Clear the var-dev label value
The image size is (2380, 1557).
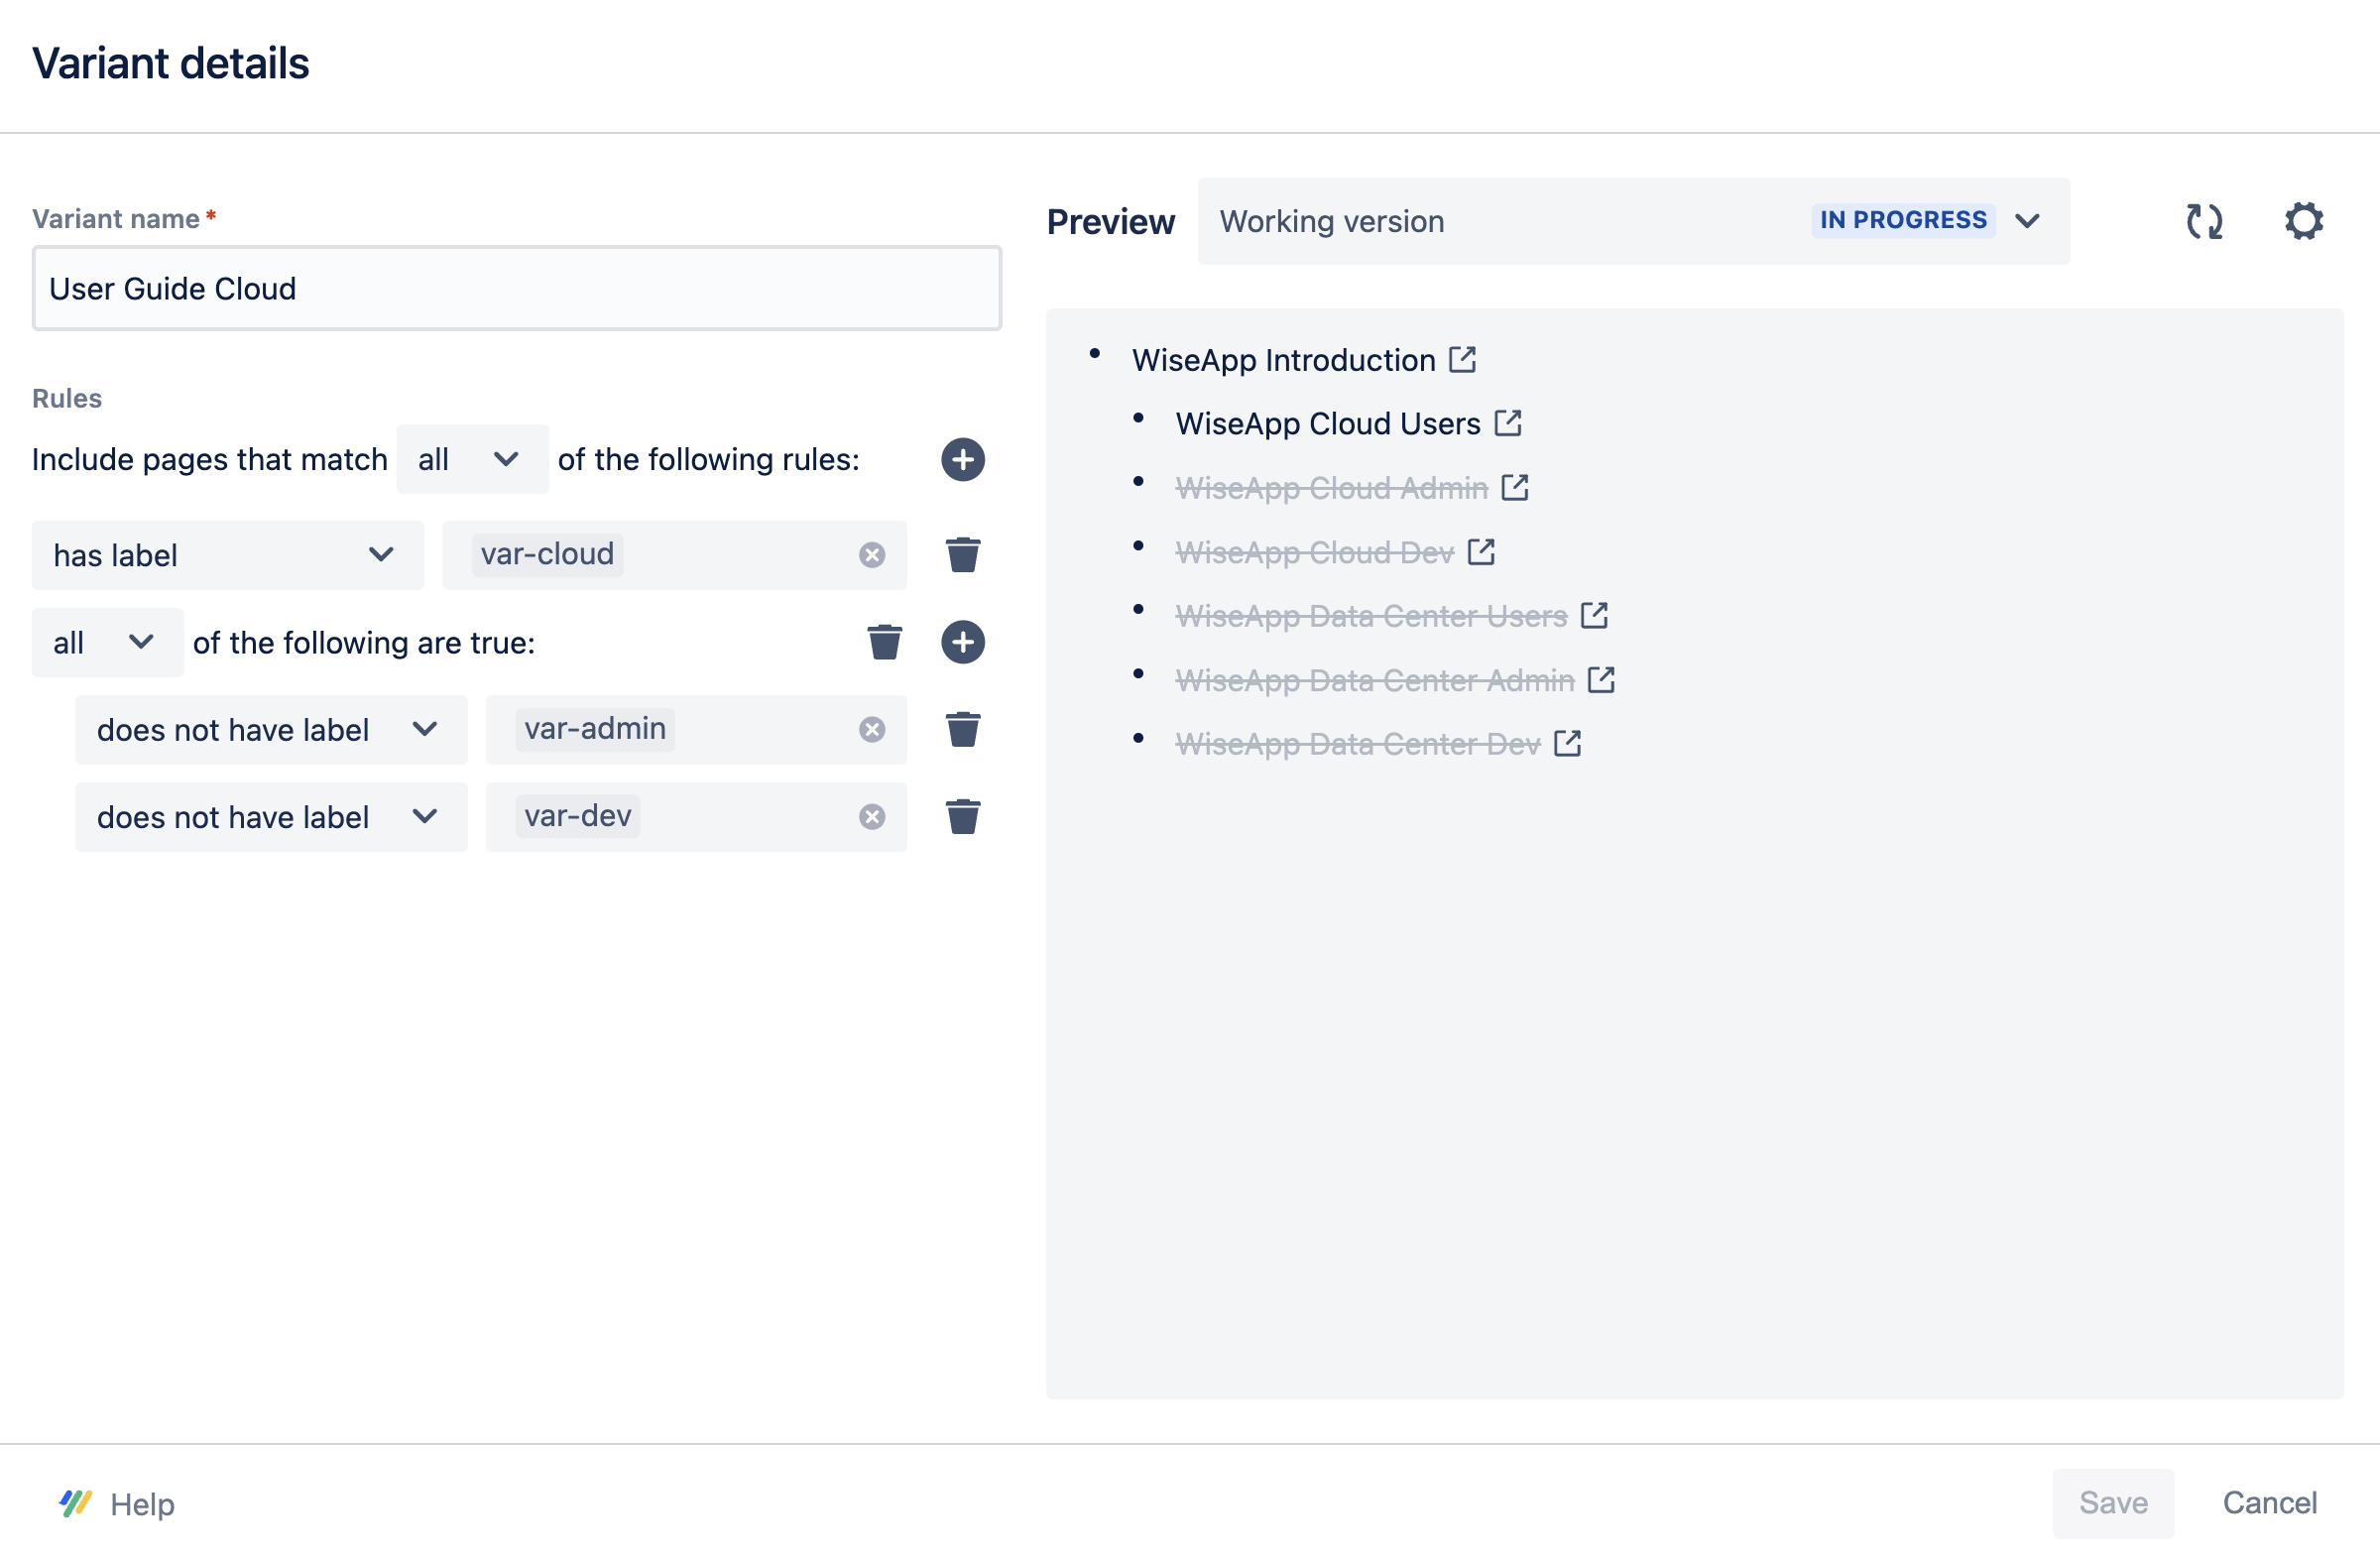pos(871,816)
